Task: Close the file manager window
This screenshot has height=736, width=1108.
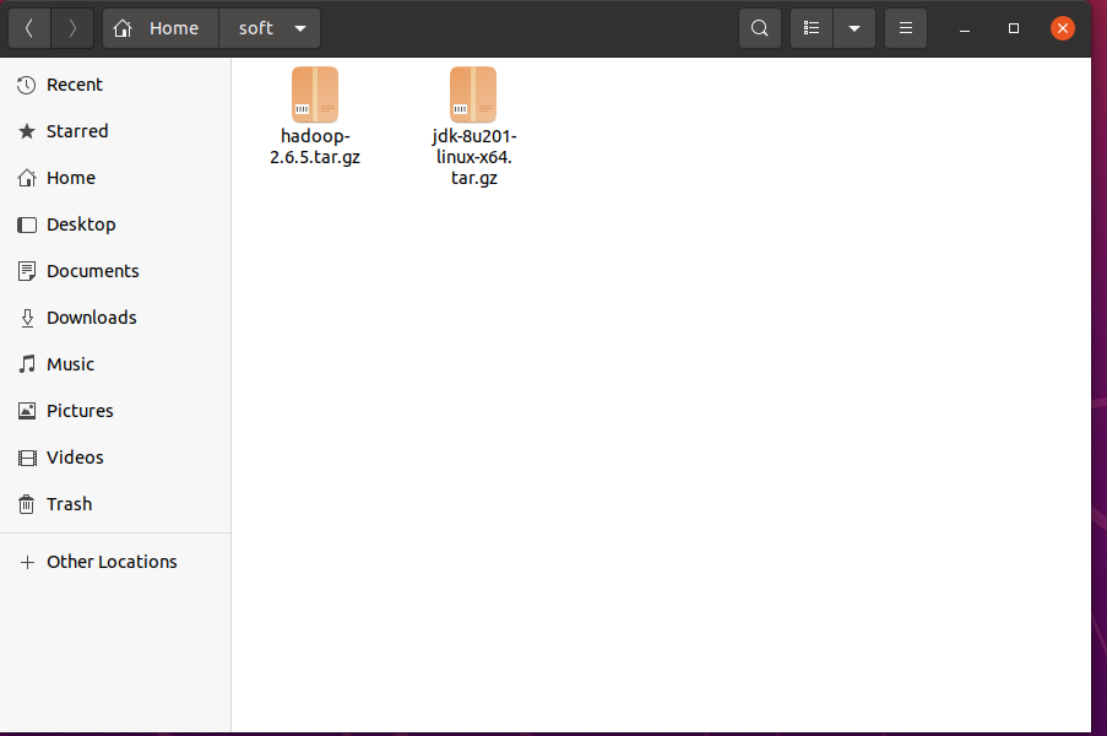Action: (1062, 28)
